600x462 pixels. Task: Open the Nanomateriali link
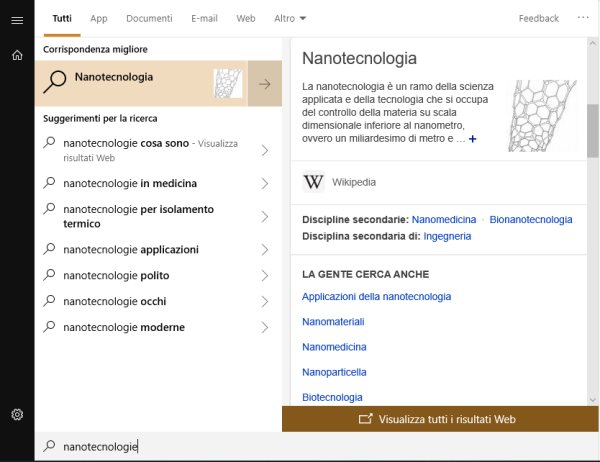pos(333,322)
